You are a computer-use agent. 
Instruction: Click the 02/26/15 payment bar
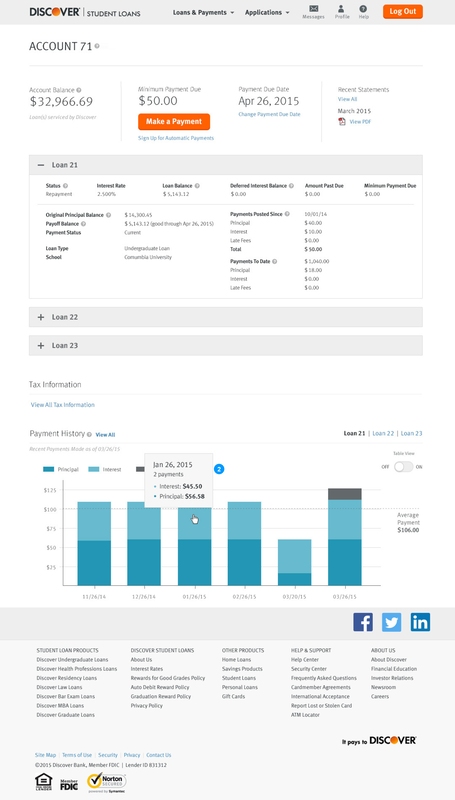pyautogui.click(x=244, y=543)
